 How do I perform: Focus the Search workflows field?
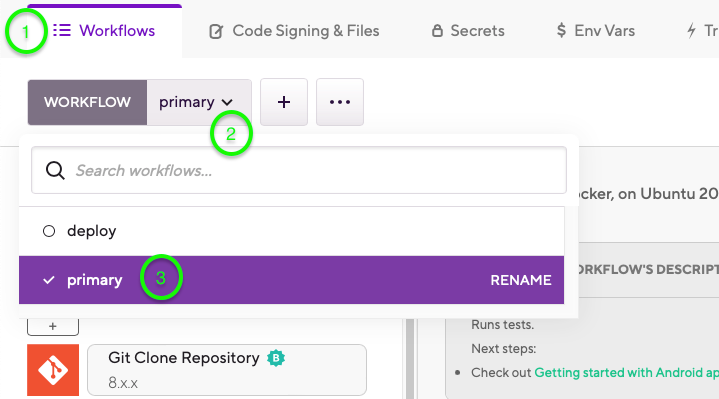299,171
